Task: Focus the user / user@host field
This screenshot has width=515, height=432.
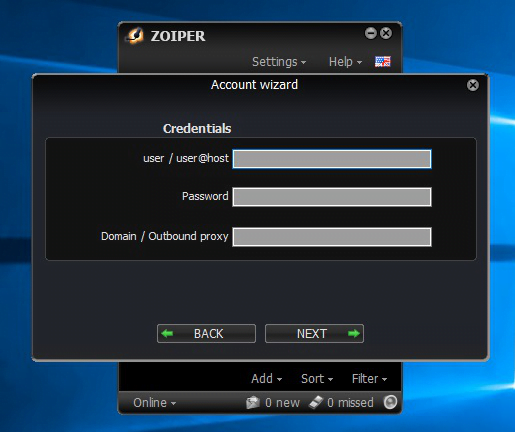Action: (332, 159)
